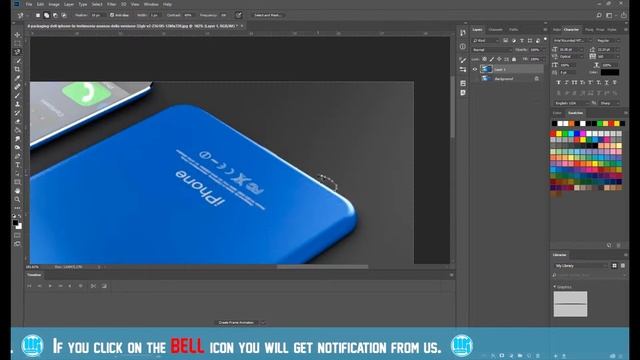Click New selection mode icon

point(38,15)
